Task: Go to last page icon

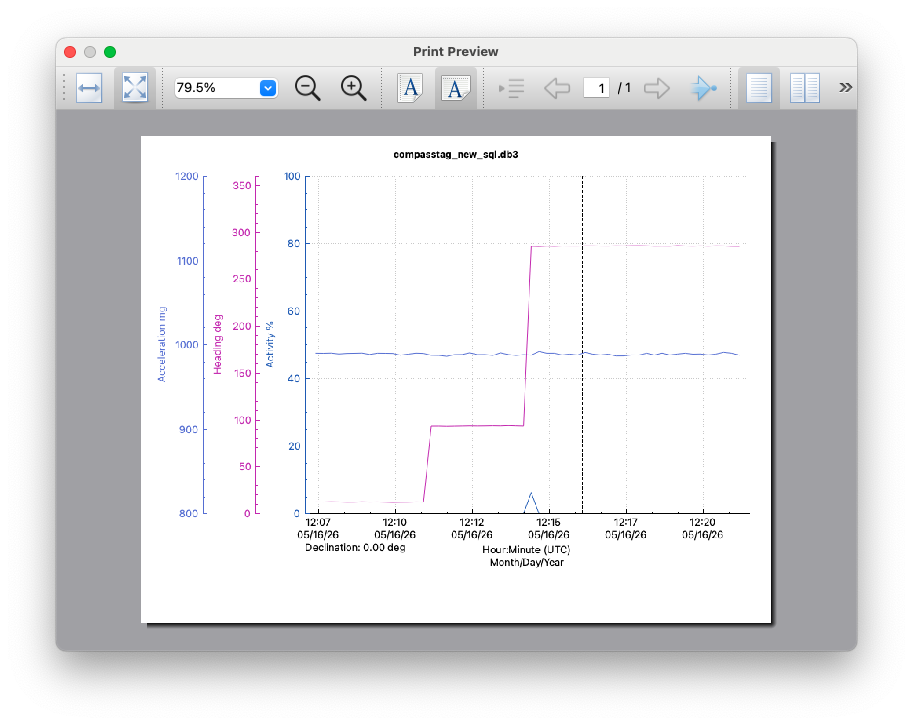Action: (x=703, y=88)
